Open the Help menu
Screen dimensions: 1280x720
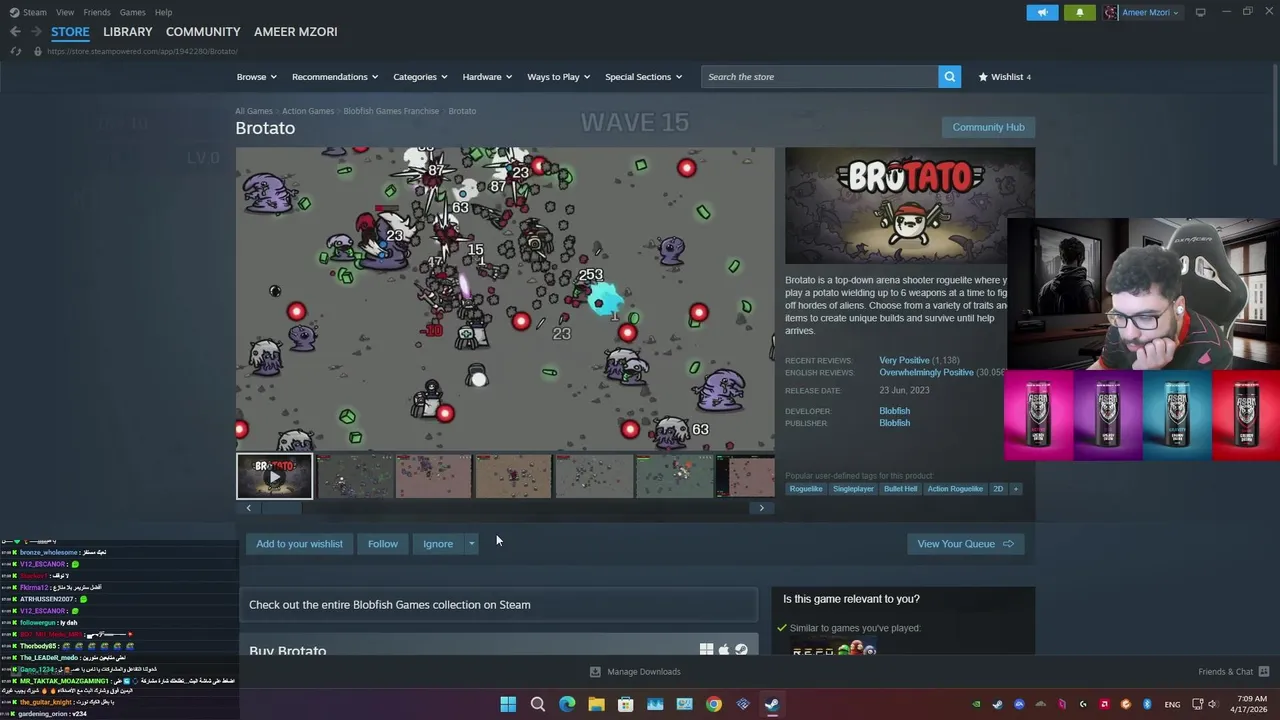(163, 12)
